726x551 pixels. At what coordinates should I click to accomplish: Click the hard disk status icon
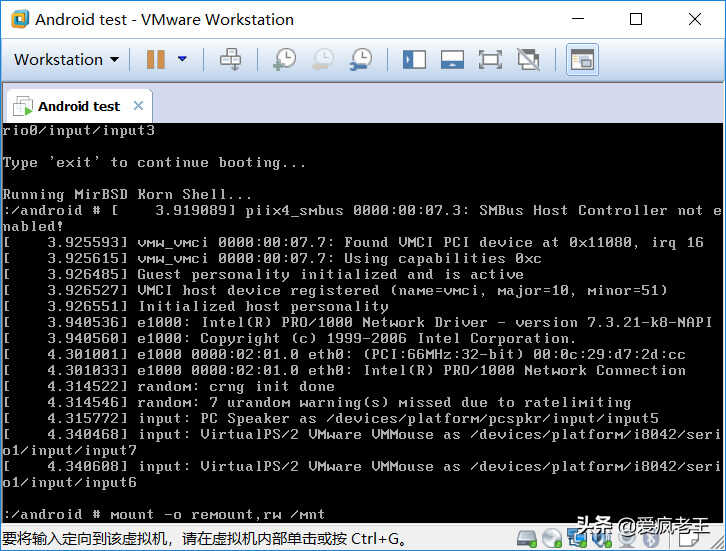pos(526,538)
